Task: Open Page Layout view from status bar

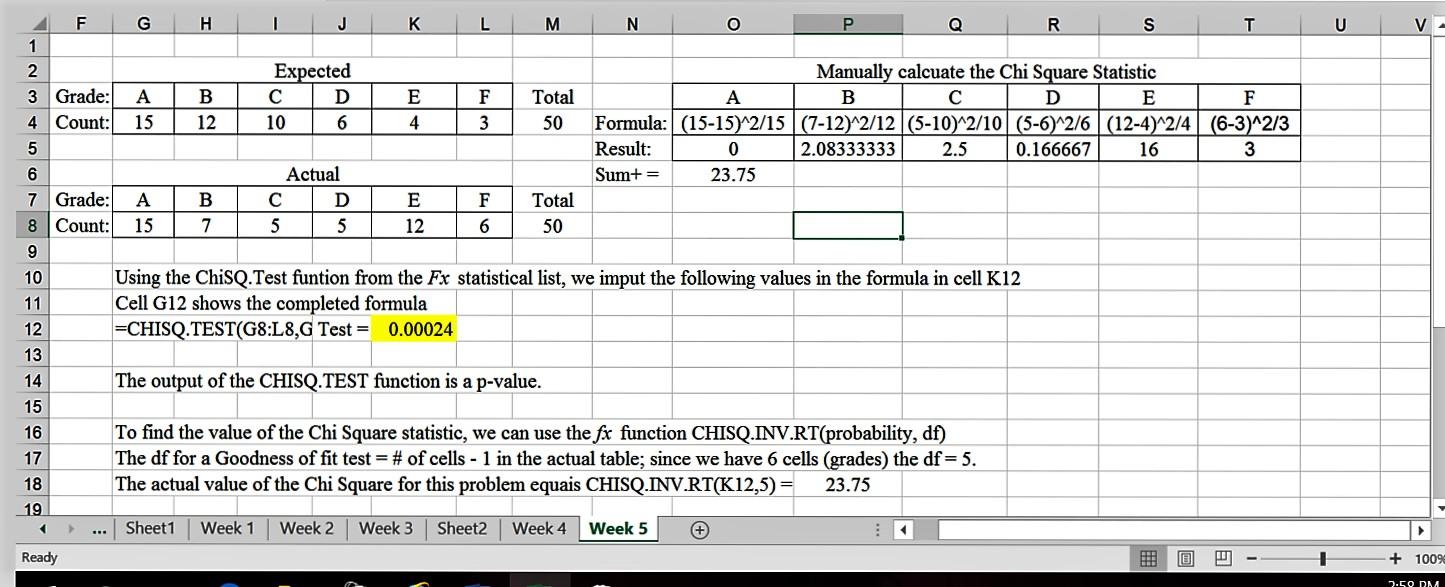Action: [x=1186, y=558]
